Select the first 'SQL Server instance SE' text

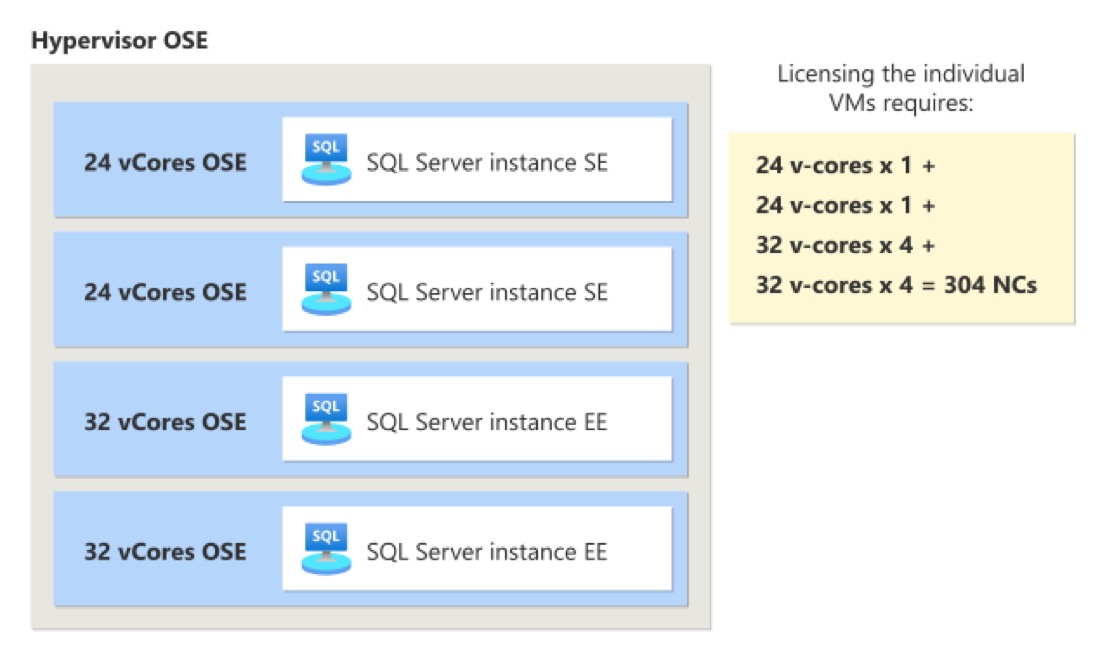pos(487,163)
